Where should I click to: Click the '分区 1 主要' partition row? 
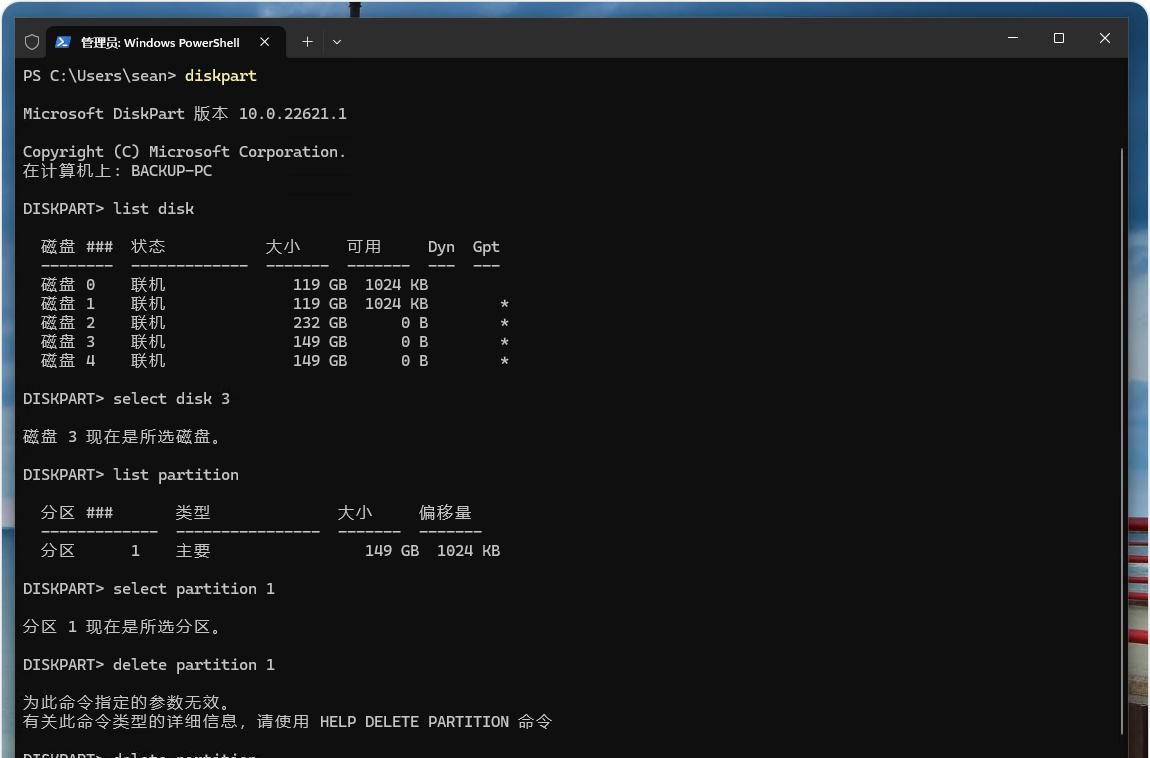[271, 551]
